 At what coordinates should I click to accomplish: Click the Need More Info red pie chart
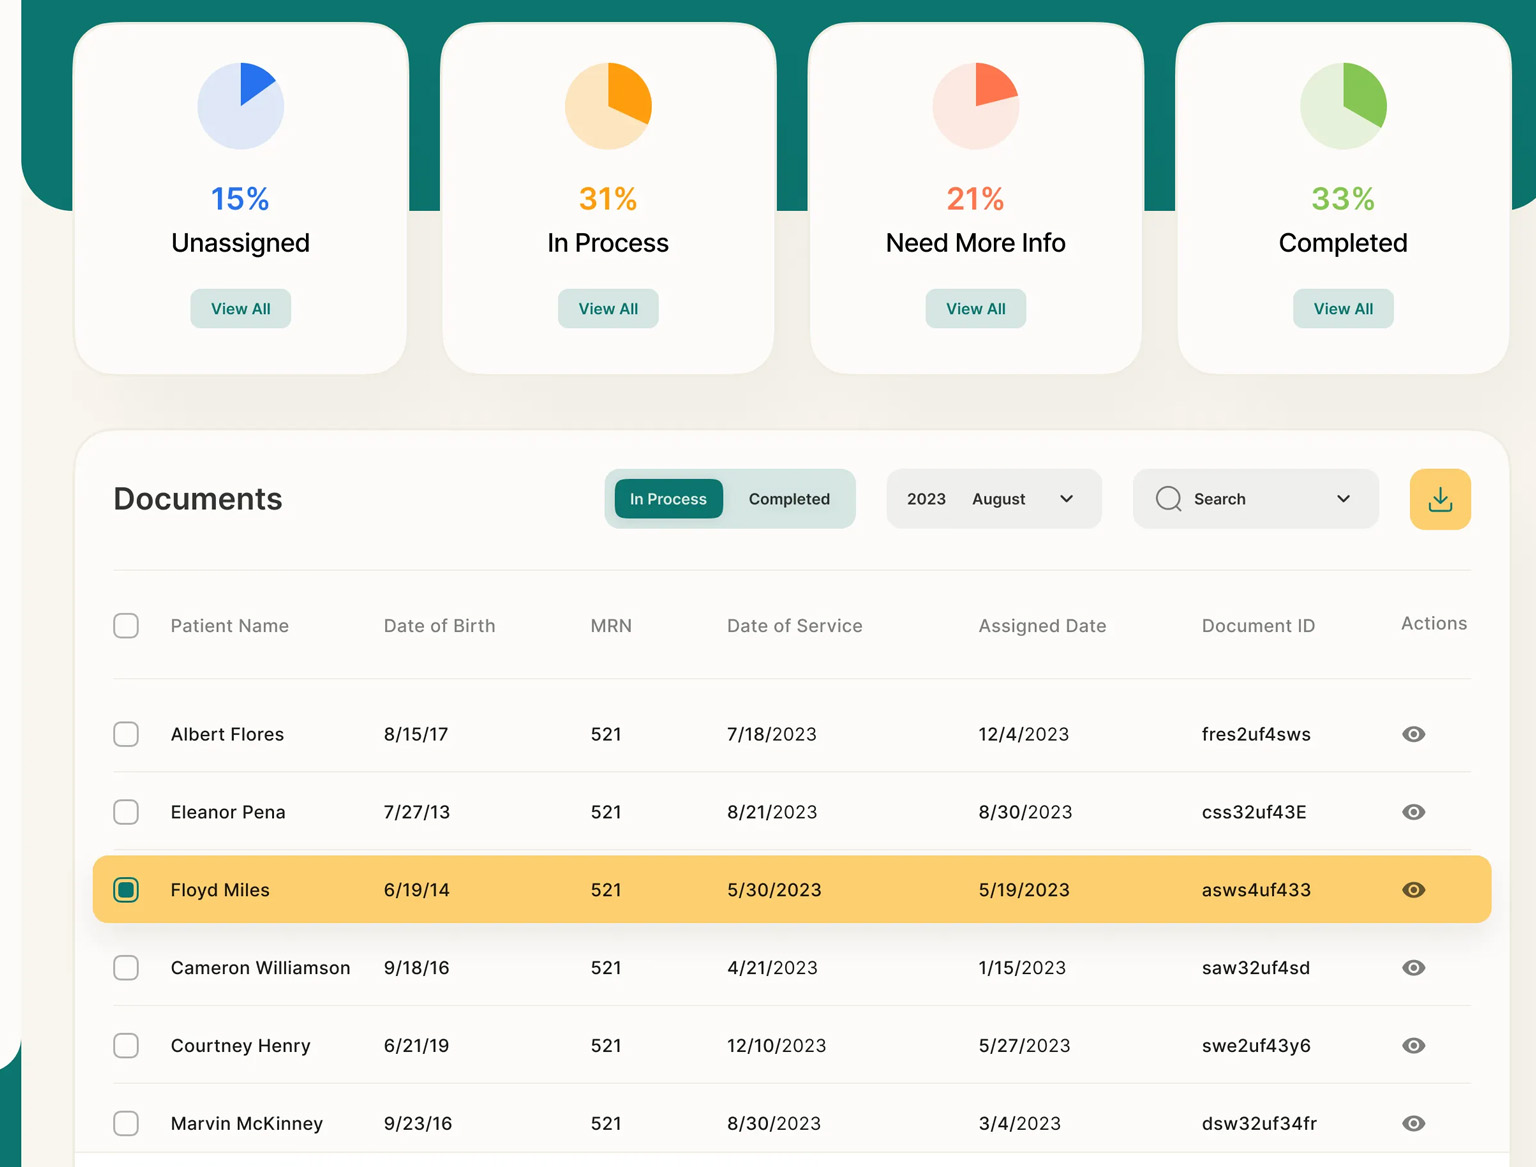coord(976,106)
